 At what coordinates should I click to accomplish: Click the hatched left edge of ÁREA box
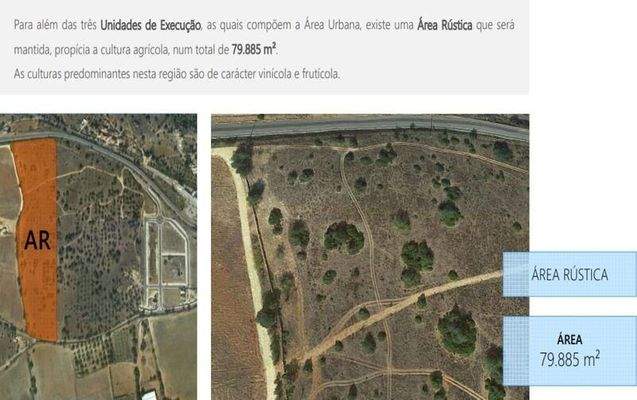[x=516, y=351]
